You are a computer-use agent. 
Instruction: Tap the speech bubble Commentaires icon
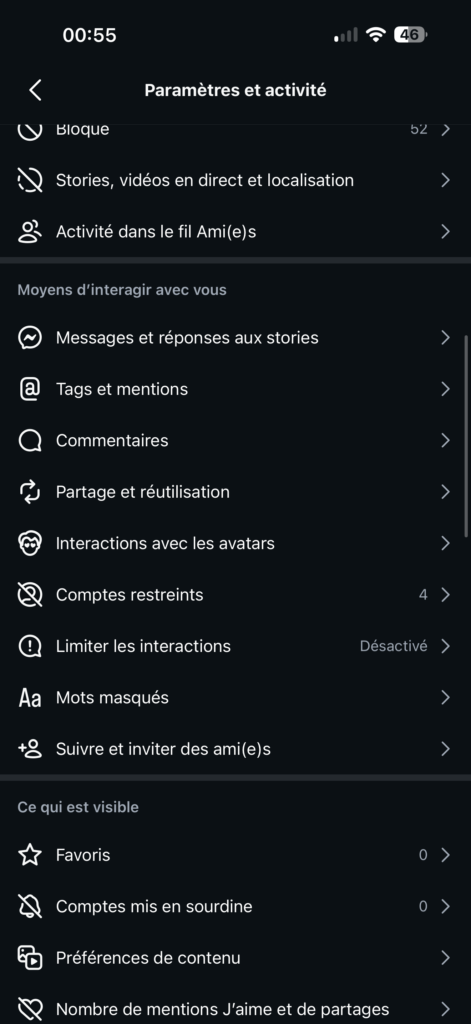30,441
